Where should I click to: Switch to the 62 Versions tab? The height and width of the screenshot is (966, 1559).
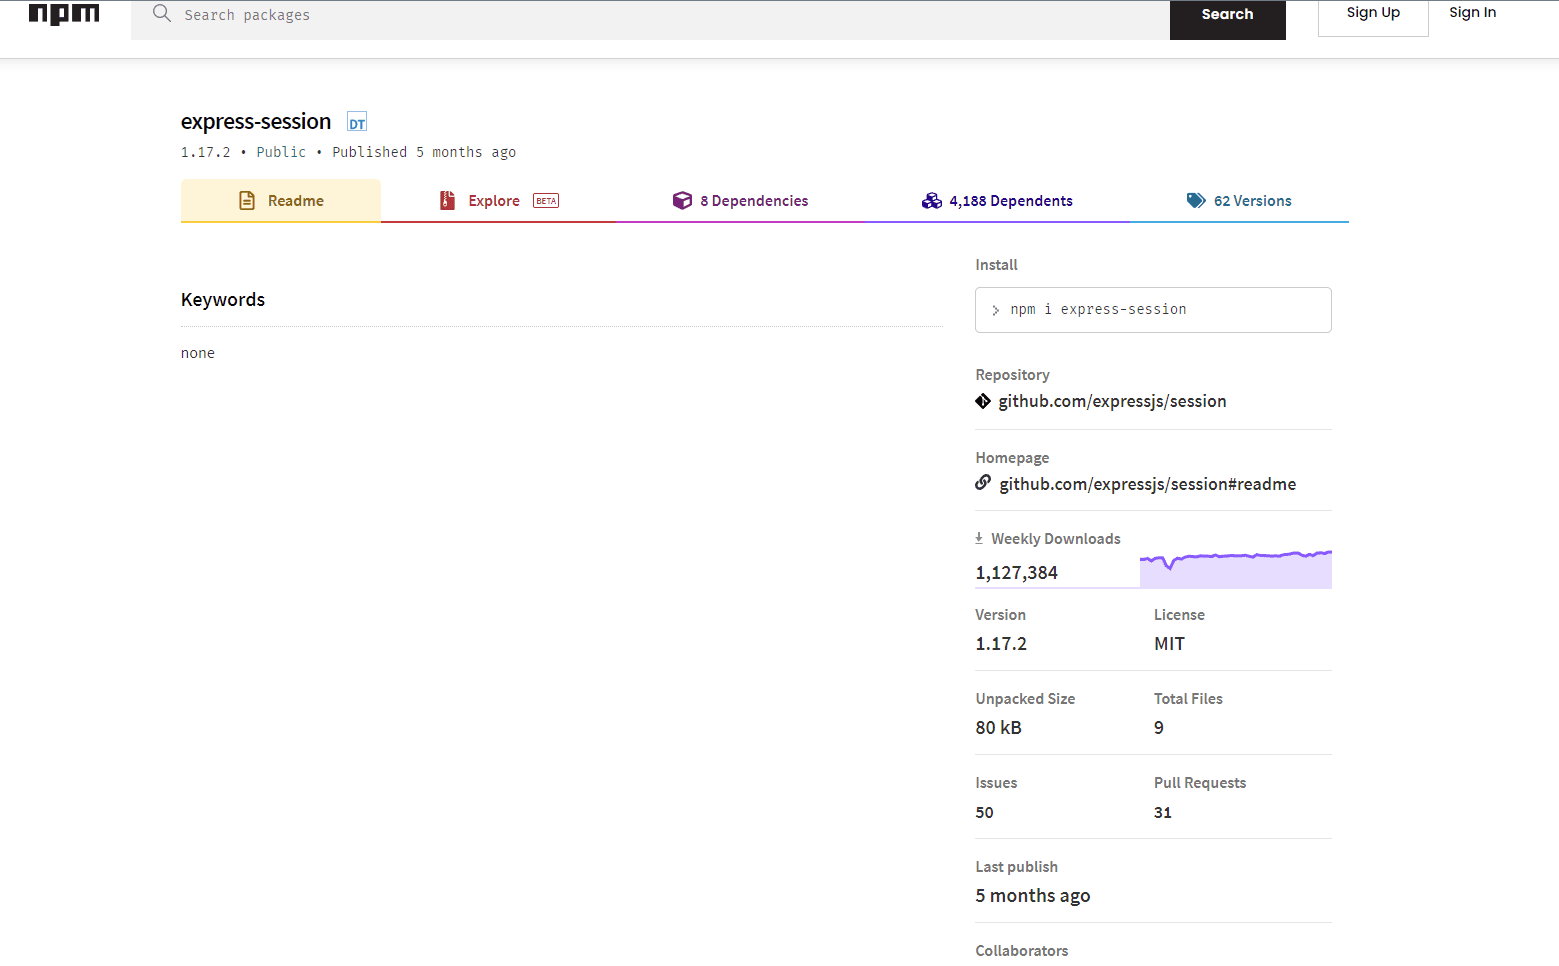click(x=1252, y=201)
